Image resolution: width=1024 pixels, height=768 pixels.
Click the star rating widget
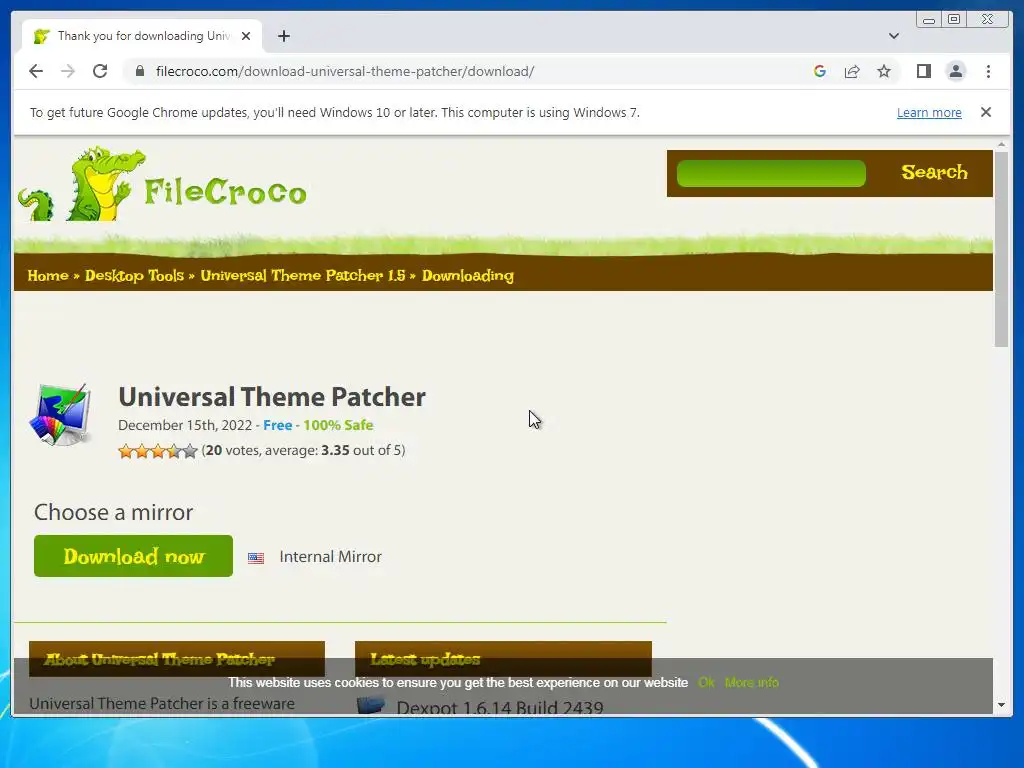pyautogui.click(x=157, y=451)
